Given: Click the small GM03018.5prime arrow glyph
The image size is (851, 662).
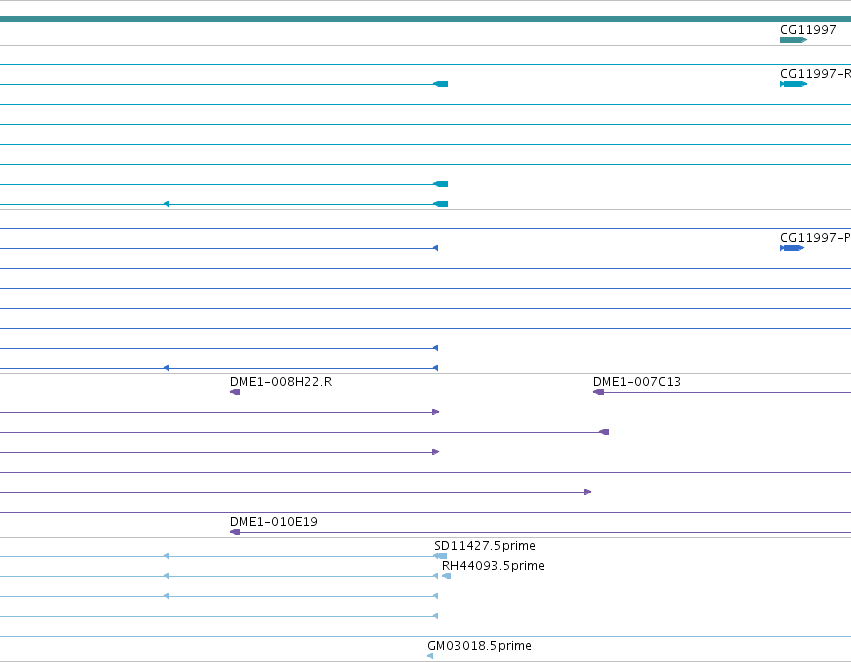Looking at the screenshot, I should pyautogui.click(x=430, y=656).
